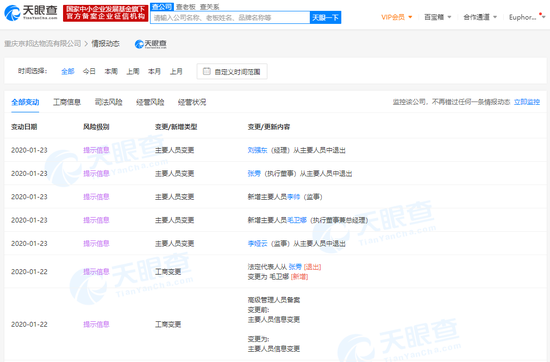Select the 今日 time filter
This screenshot has width=550, height=362.
click(89, 71)
